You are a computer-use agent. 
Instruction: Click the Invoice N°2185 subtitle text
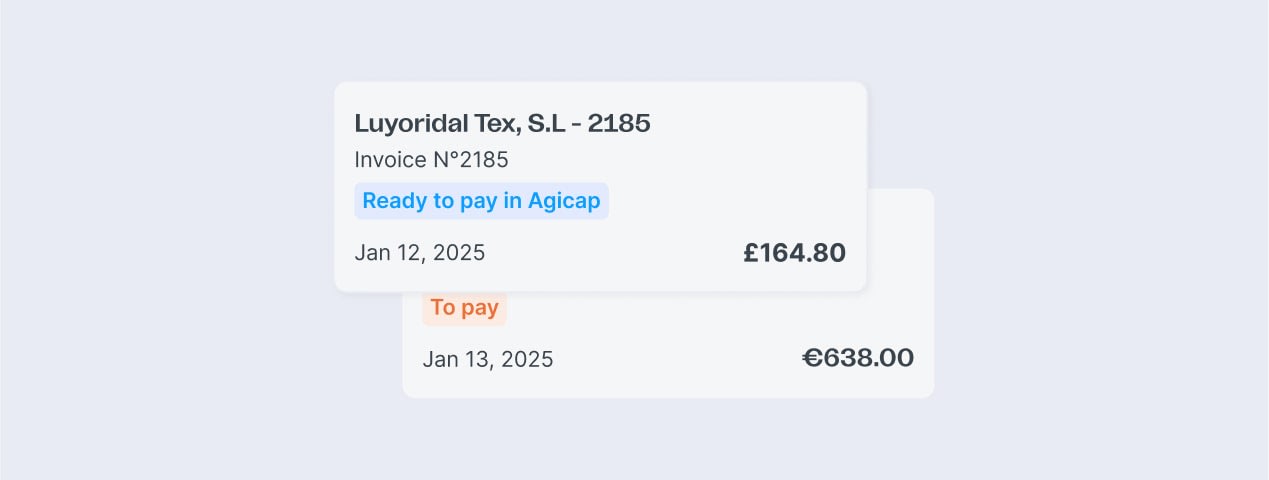click(x=431, y=160)
